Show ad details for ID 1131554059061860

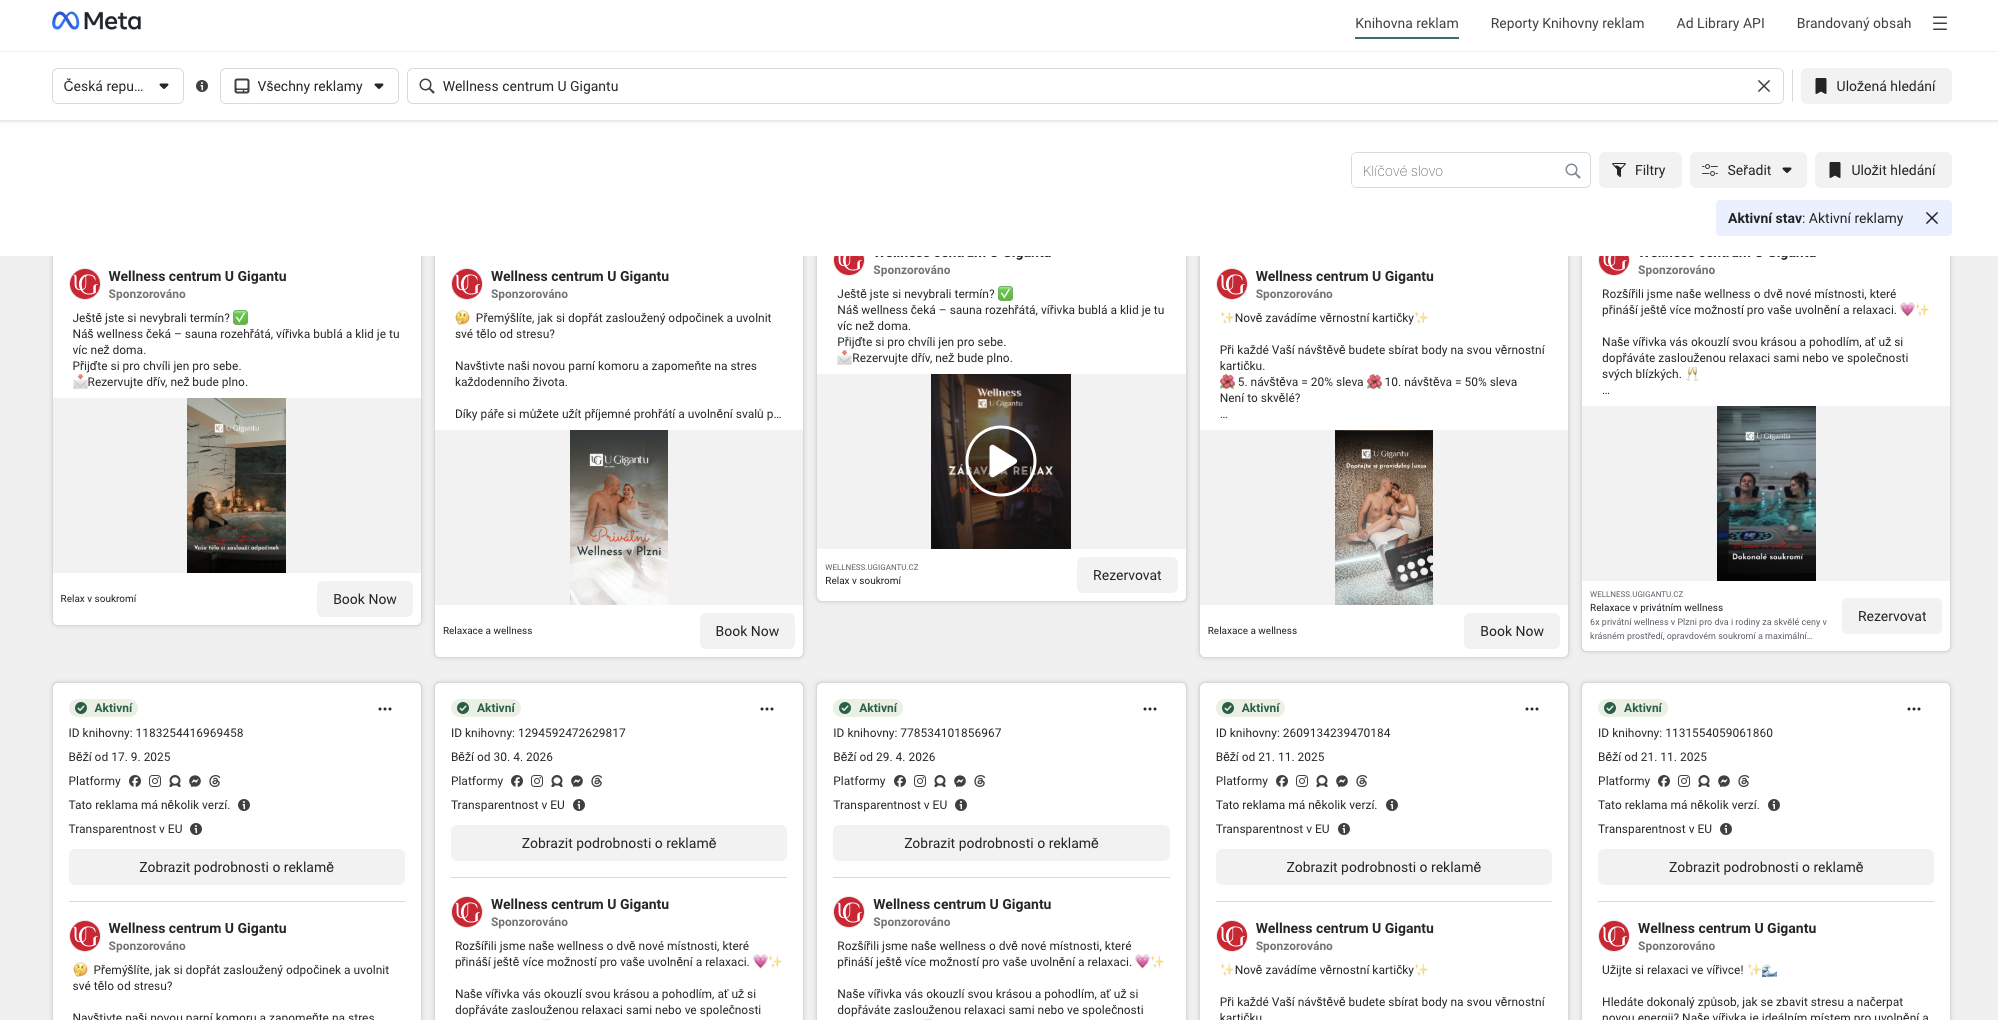(x=1766, y=867)
